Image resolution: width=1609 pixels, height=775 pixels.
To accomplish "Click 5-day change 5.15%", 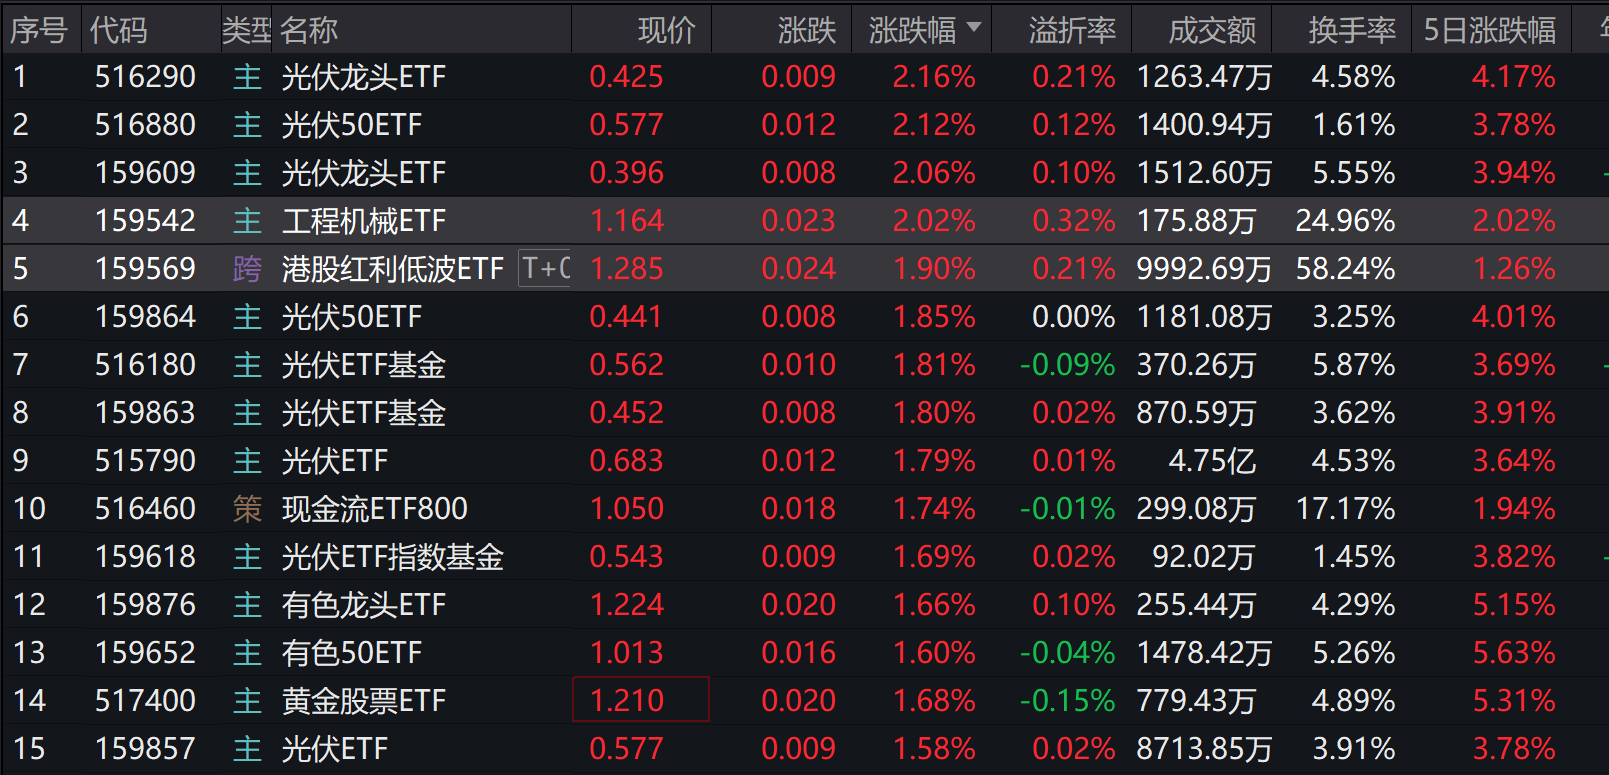I will click(1514, 605).
